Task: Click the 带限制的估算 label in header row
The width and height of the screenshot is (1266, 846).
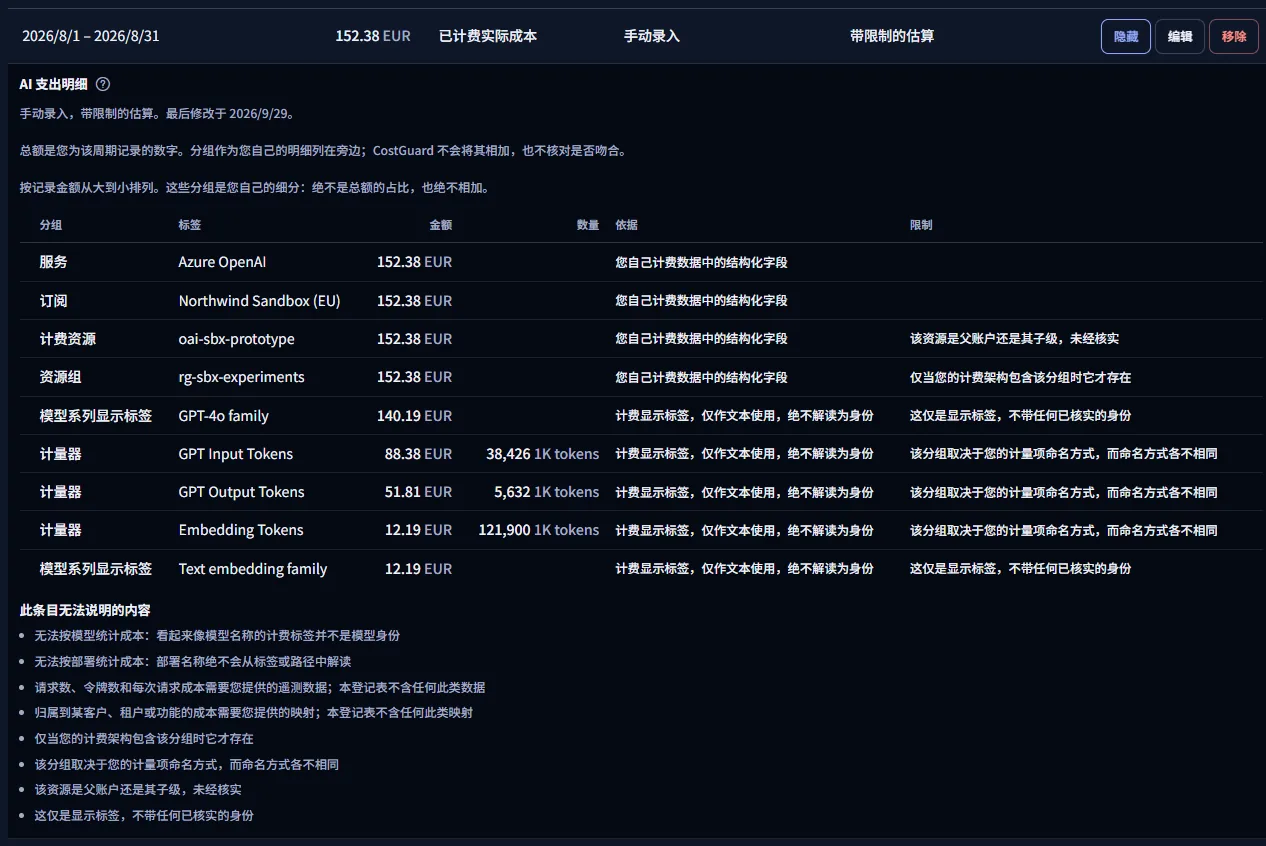Action: tap(892, 36)
